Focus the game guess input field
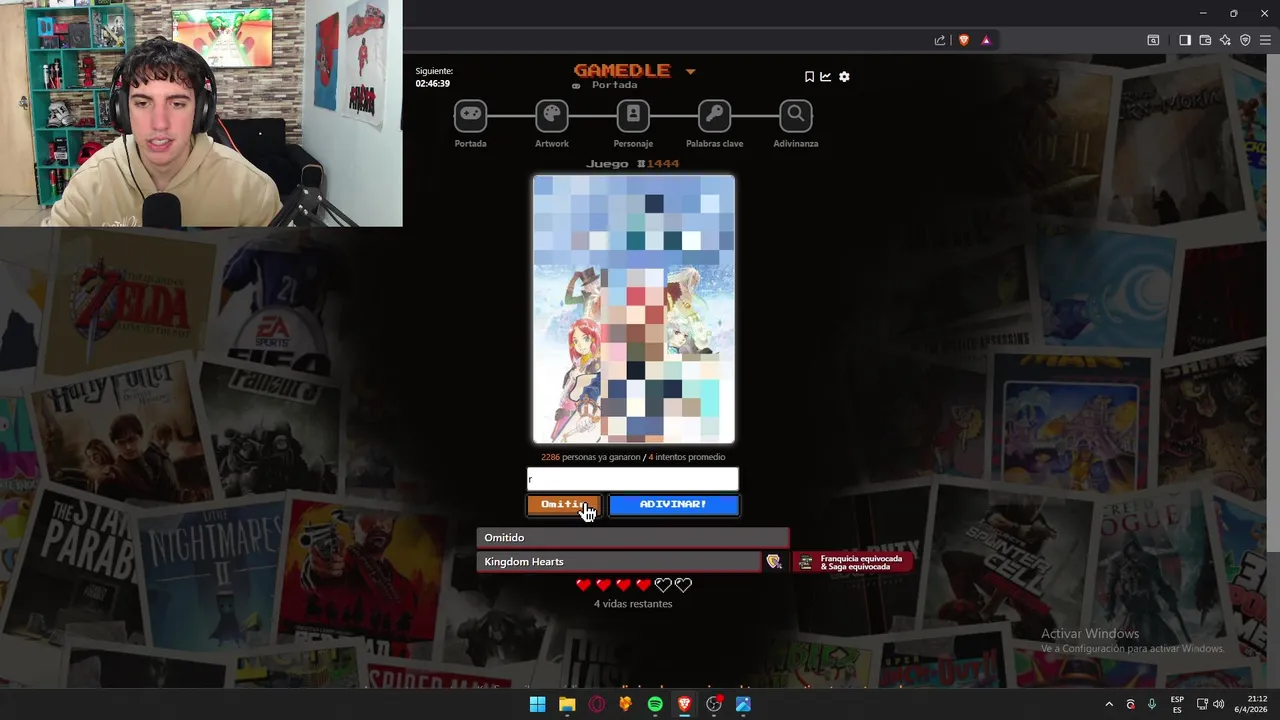Viewport: 1280px width, 720px height. click(633, 479)
